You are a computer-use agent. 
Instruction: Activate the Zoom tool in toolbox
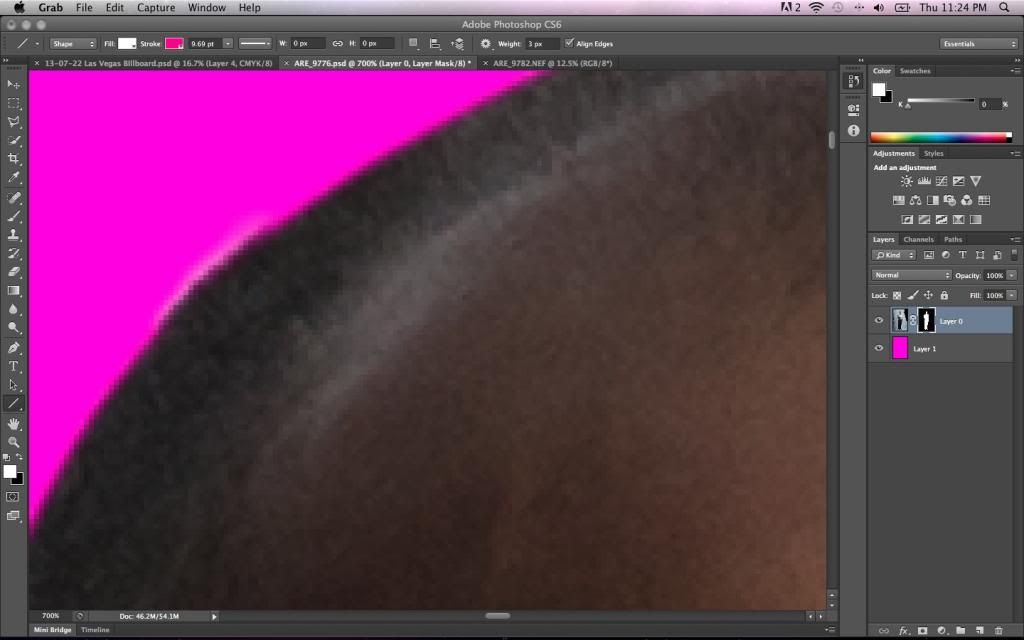13,442
